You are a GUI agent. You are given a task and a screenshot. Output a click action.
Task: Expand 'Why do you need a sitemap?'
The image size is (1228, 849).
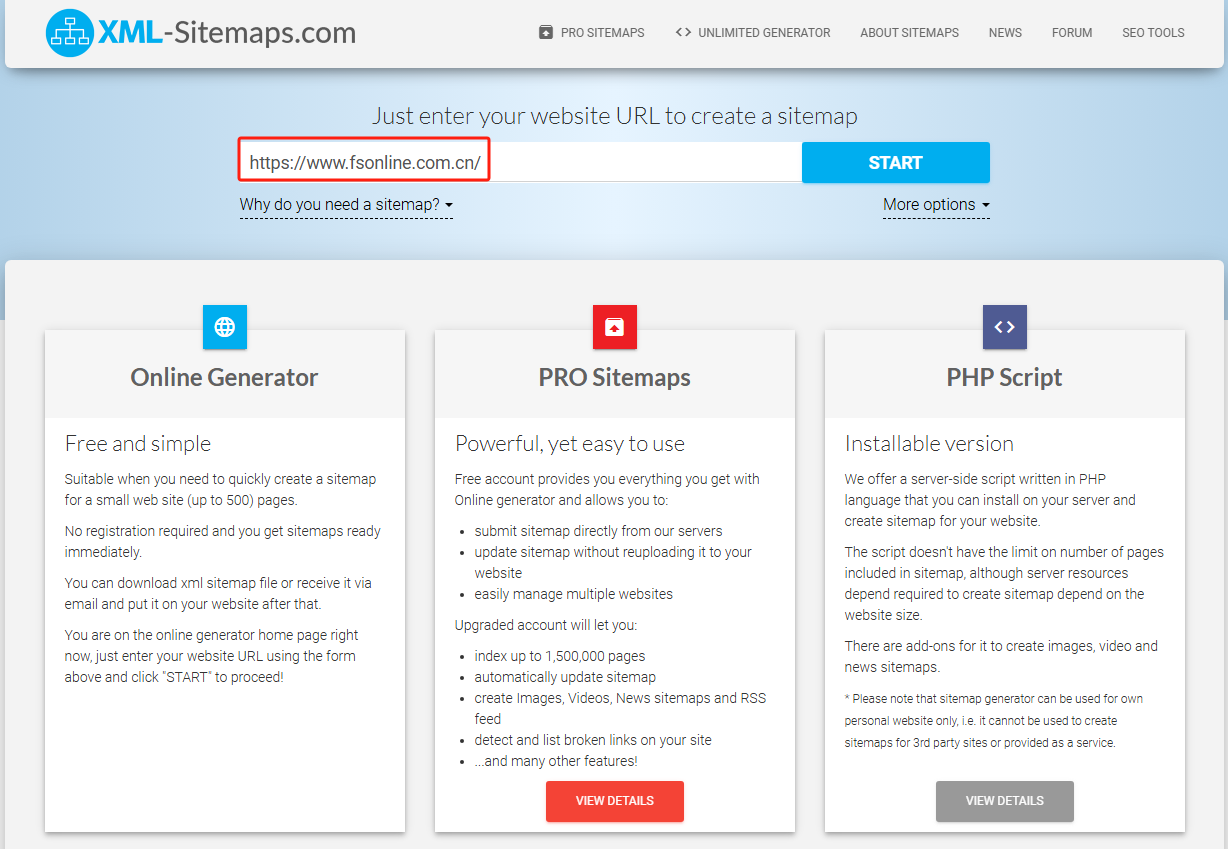pyautogui.click(x=346, y=205)
